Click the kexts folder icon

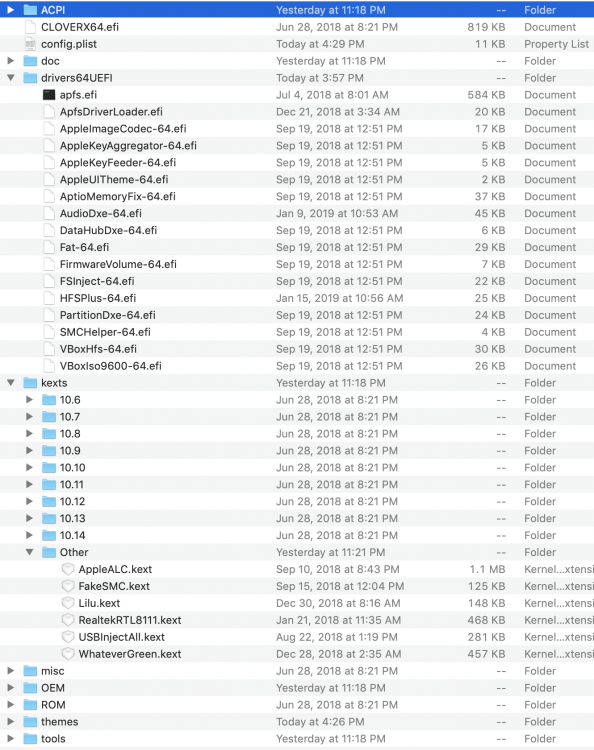coord(30,383)
